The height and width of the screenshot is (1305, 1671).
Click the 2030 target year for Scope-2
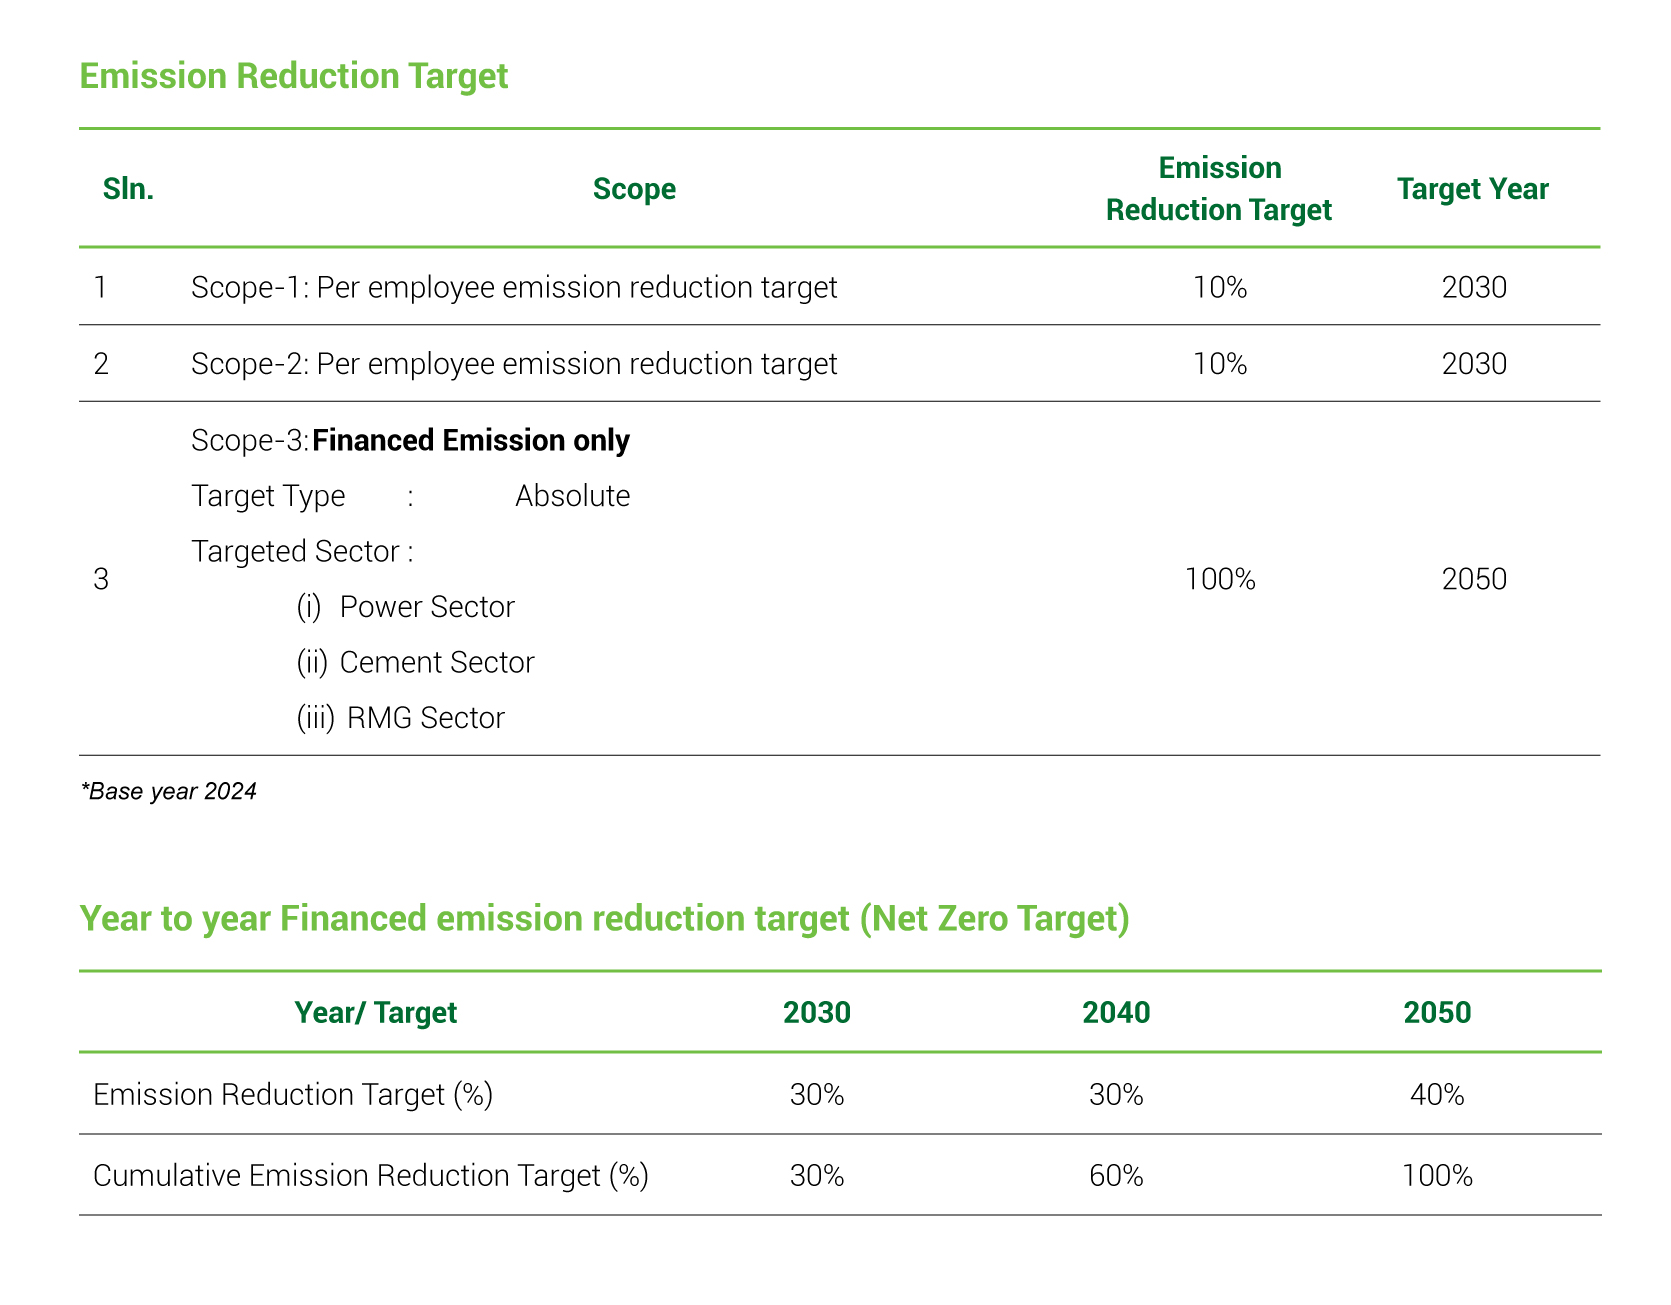pos(1473,364)
